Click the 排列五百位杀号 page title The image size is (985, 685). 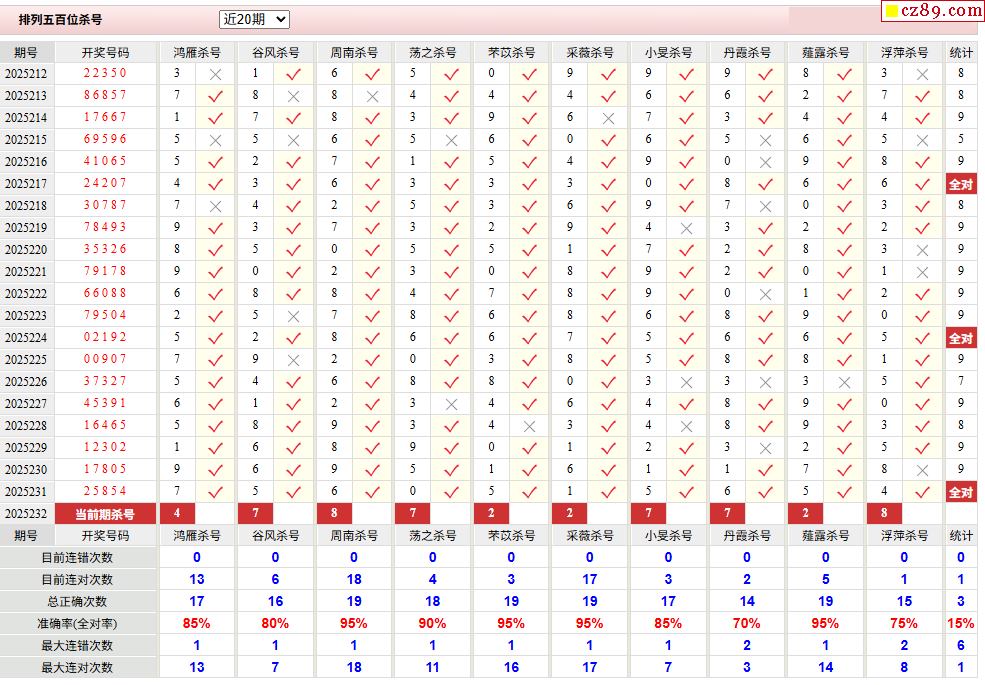click(x=60, y=19)
